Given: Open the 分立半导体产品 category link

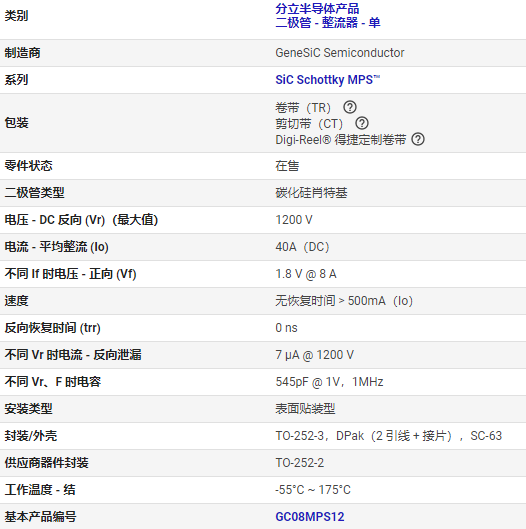Looking at the screenshot, I should pos(317,9).
